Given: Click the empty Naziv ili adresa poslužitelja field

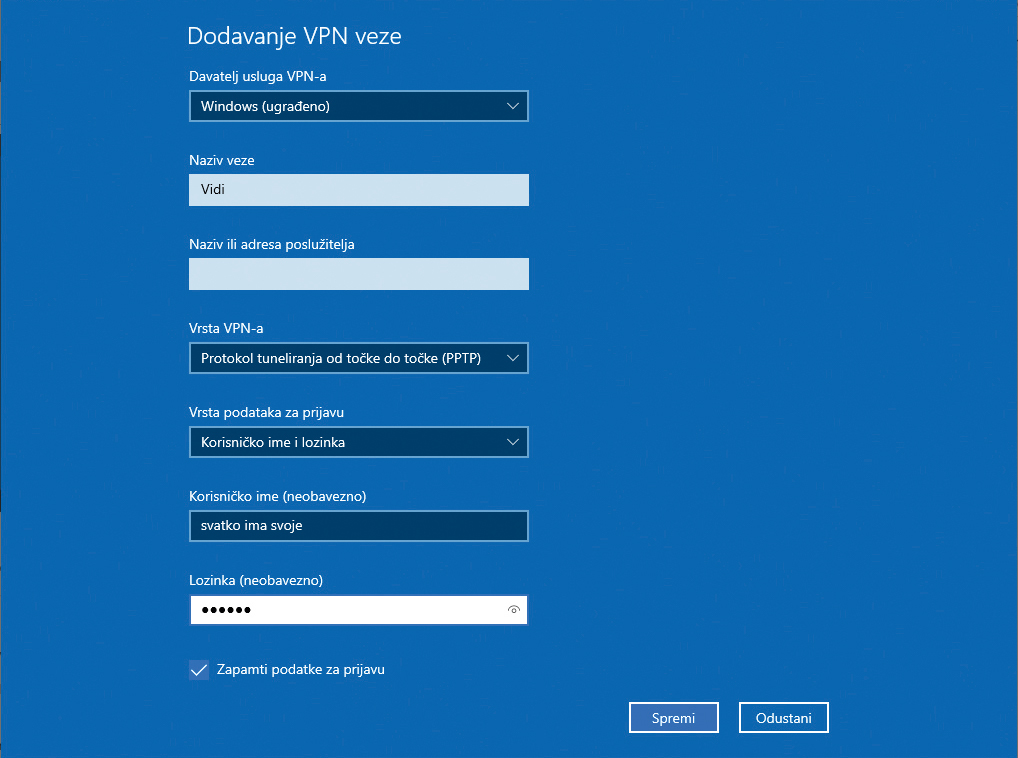Looking at the screenshot, I should [358, 274].
